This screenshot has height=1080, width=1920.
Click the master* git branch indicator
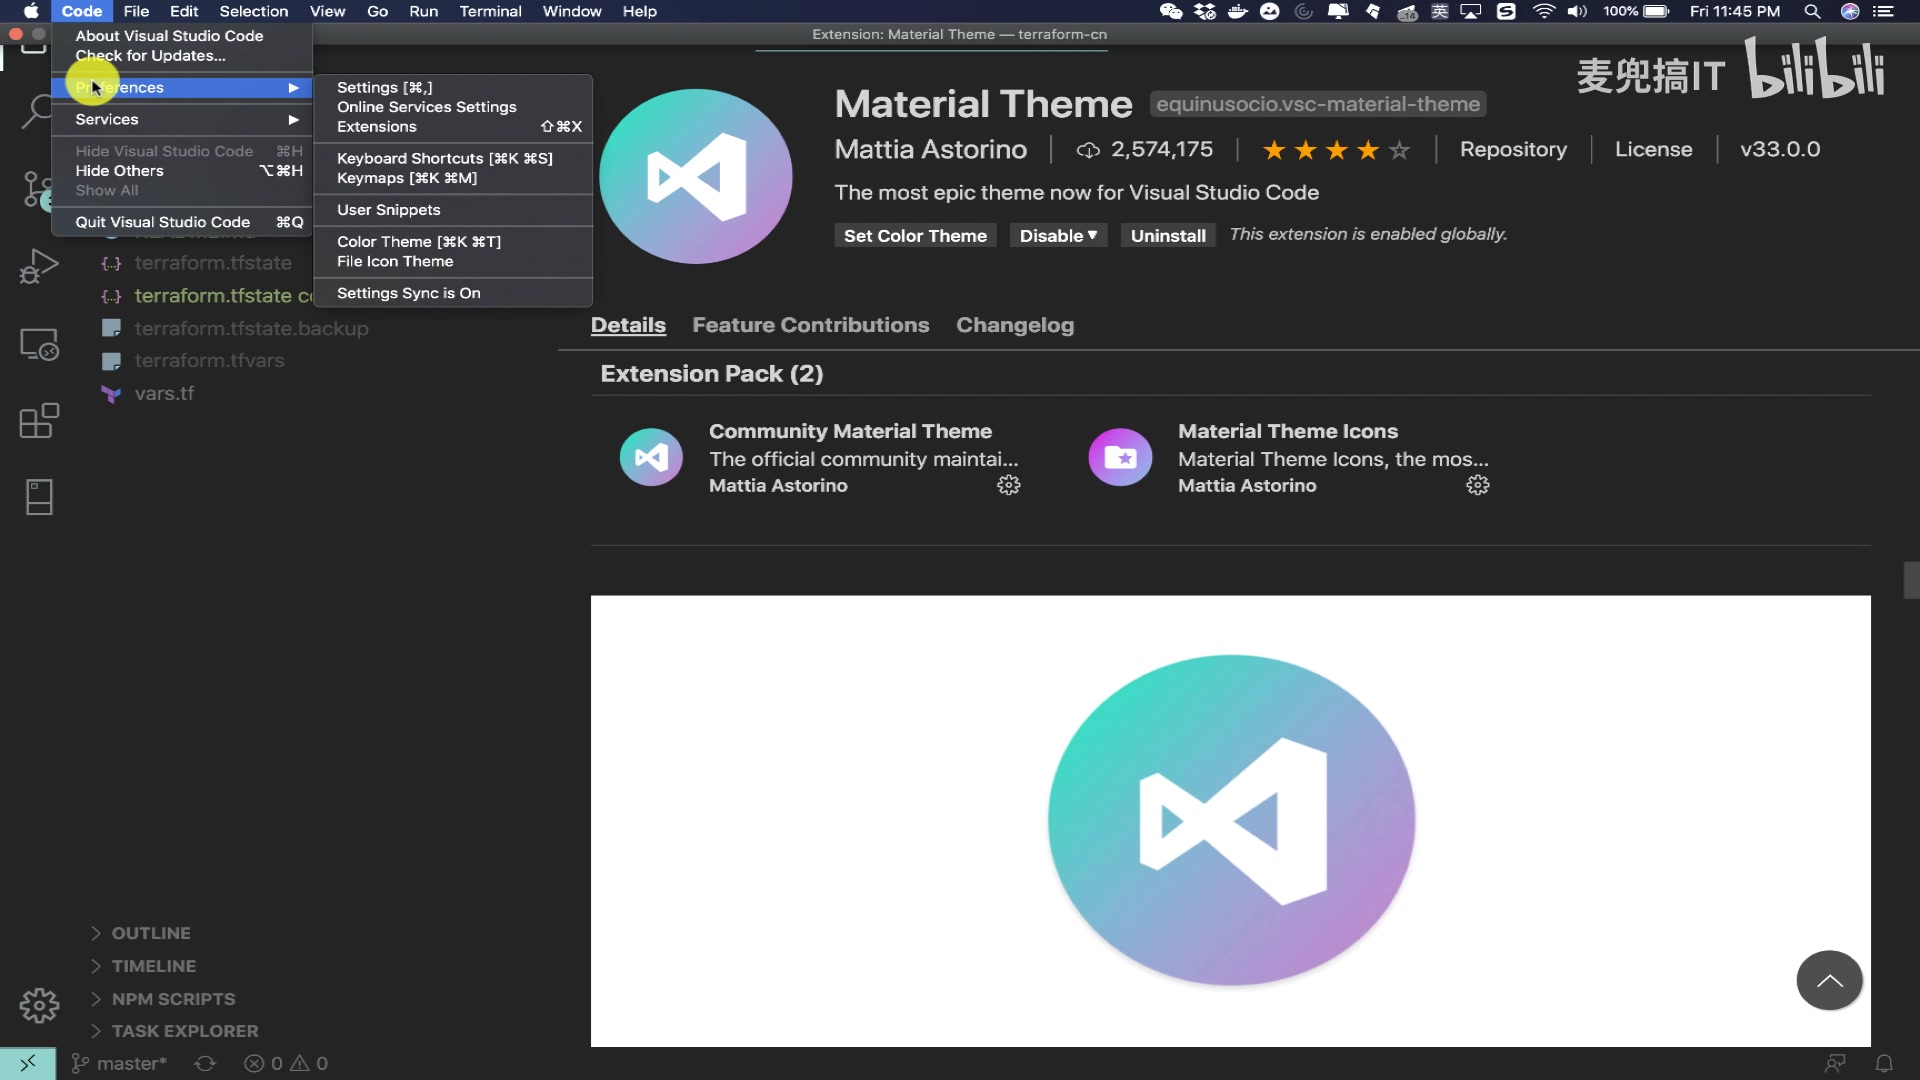119,1063
